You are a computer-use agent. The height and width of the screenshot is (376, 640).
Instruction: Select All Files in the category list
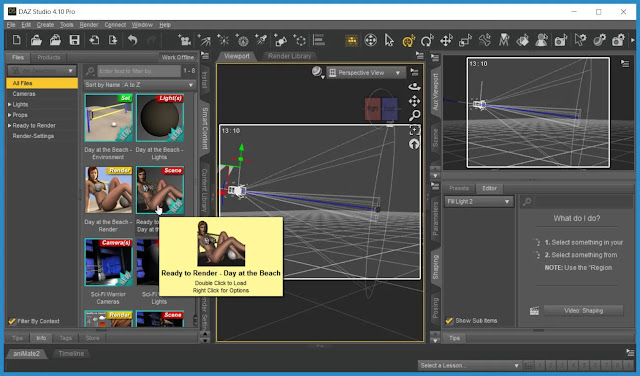[42, 83]
